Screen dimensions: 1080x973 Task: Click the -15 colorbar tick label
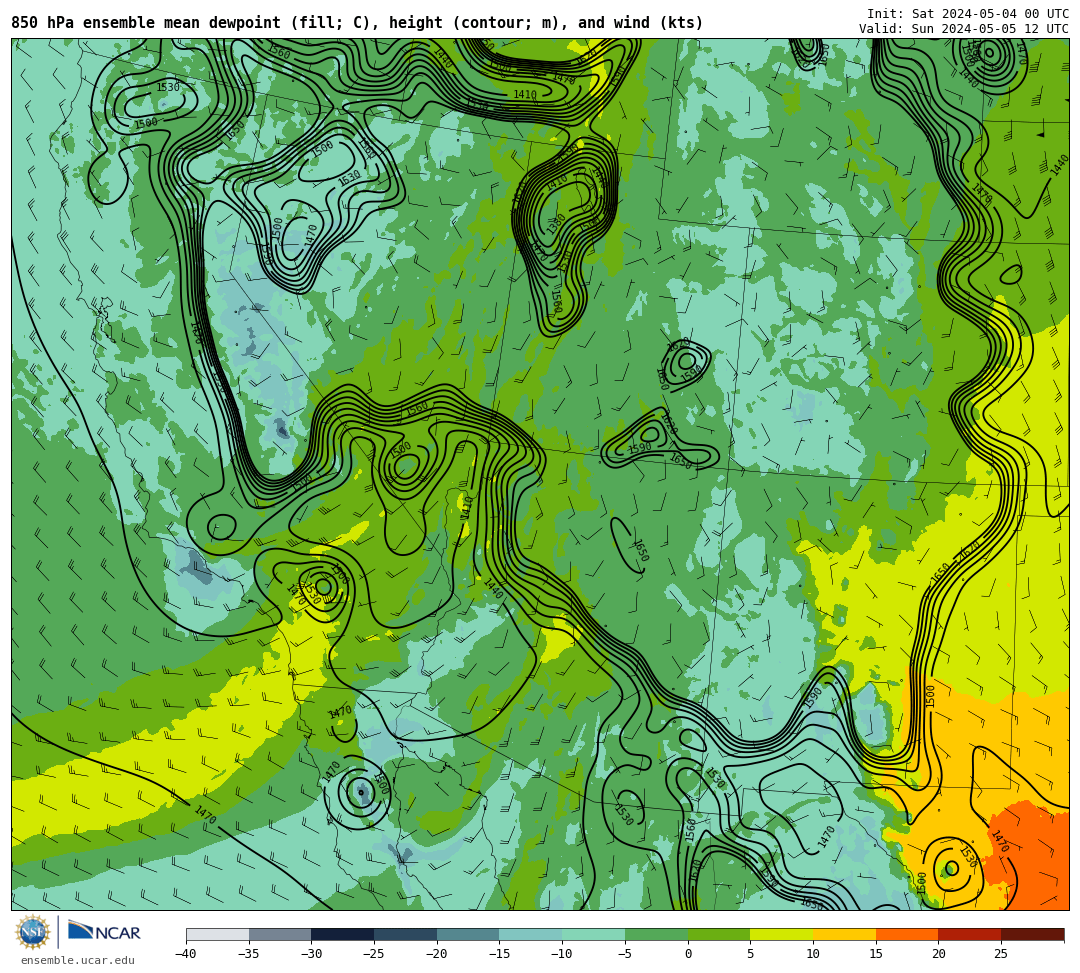499,954
